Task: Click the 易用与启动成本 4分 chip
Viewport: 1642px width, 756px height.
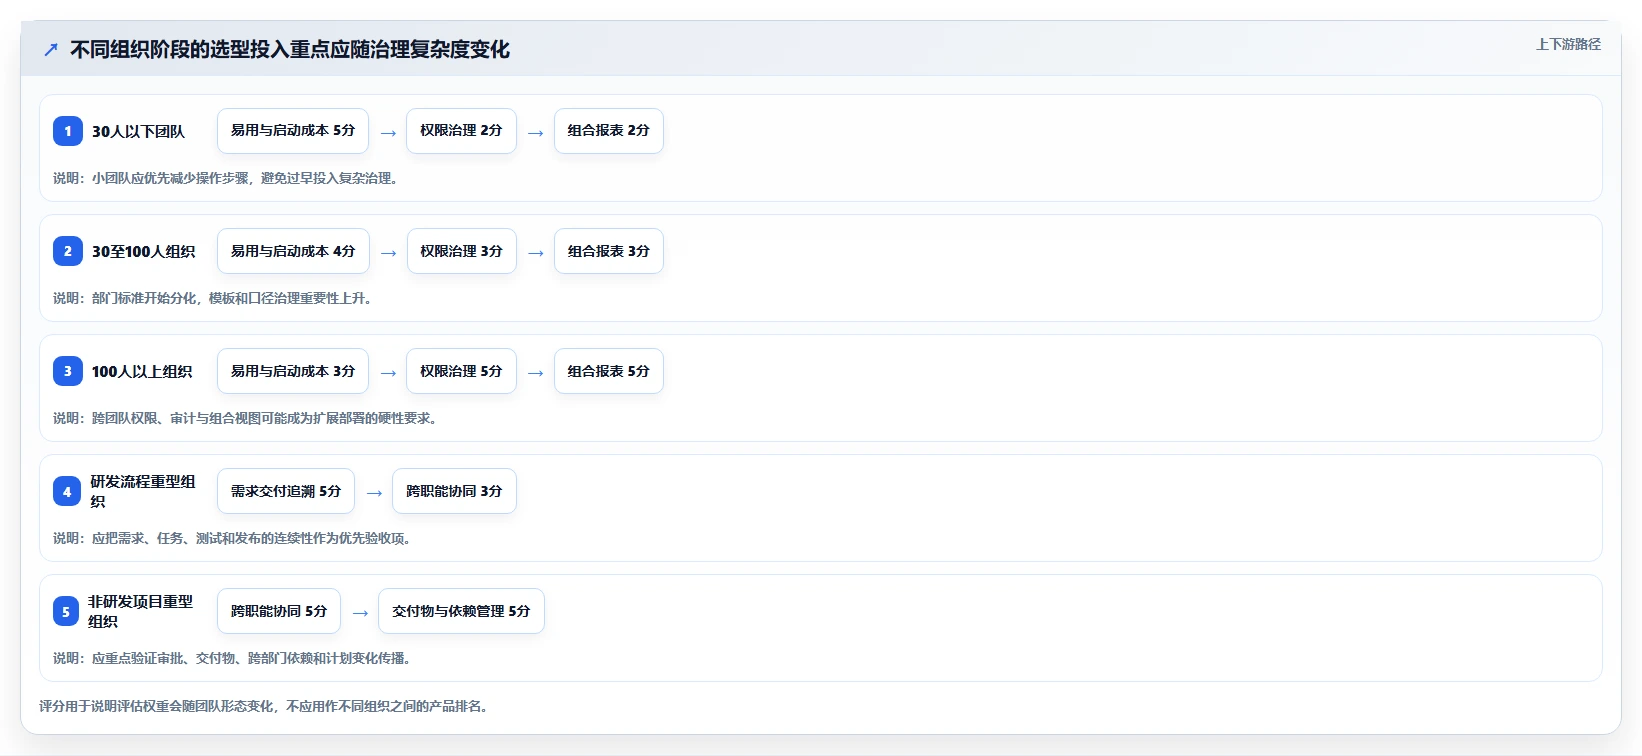Action: [x=293, y=251]
